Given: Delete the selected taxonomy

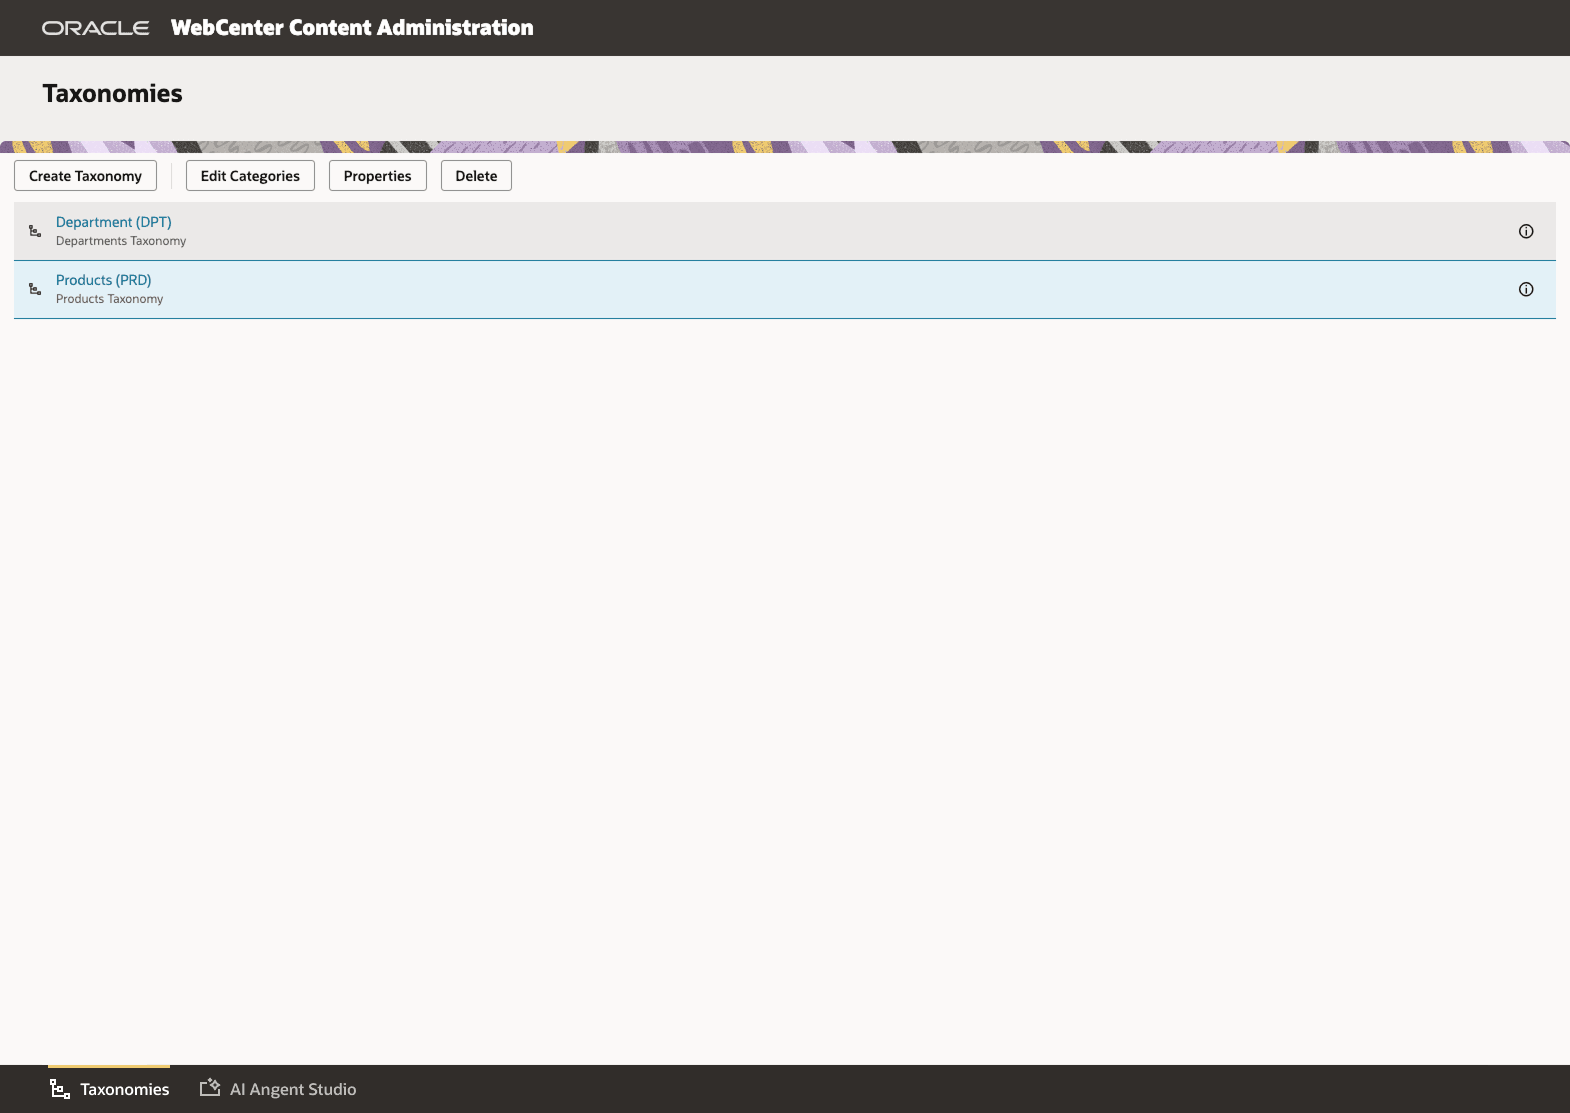Looking at the screenshot, I should coord(476,176).
